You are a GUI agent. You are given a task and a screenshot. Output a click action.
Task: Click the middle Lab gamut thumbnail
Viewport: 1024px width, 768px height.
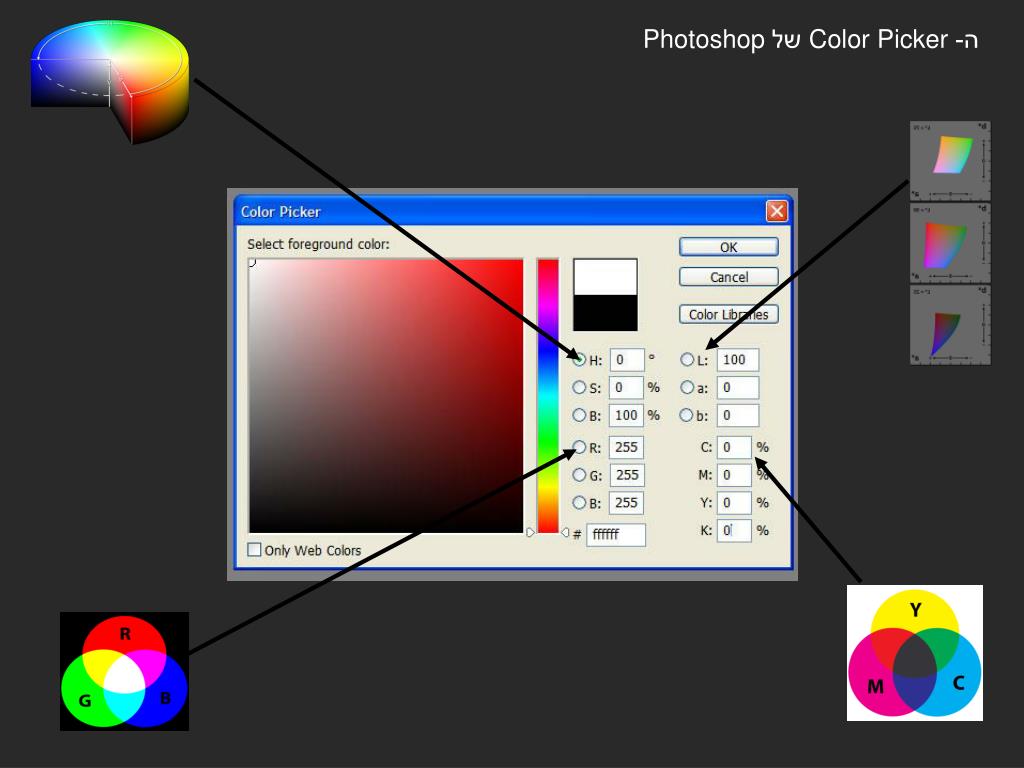(x=950, y=243)
